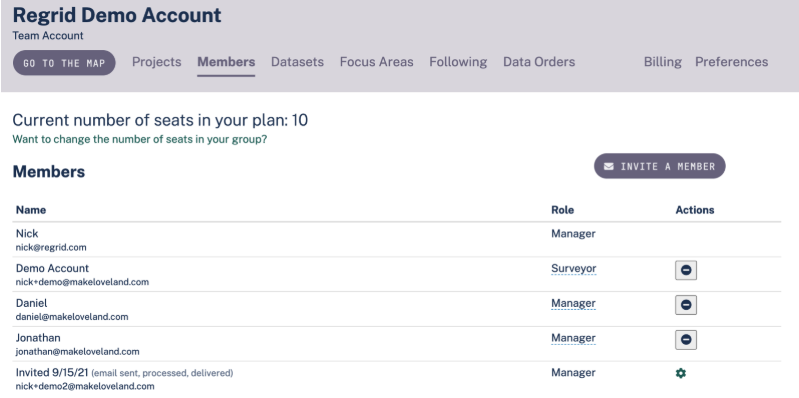The height and width of the screenshot is (398, 799).
Task: Click email nick+demo@makeloveland.com
Action: pos(82,282)
